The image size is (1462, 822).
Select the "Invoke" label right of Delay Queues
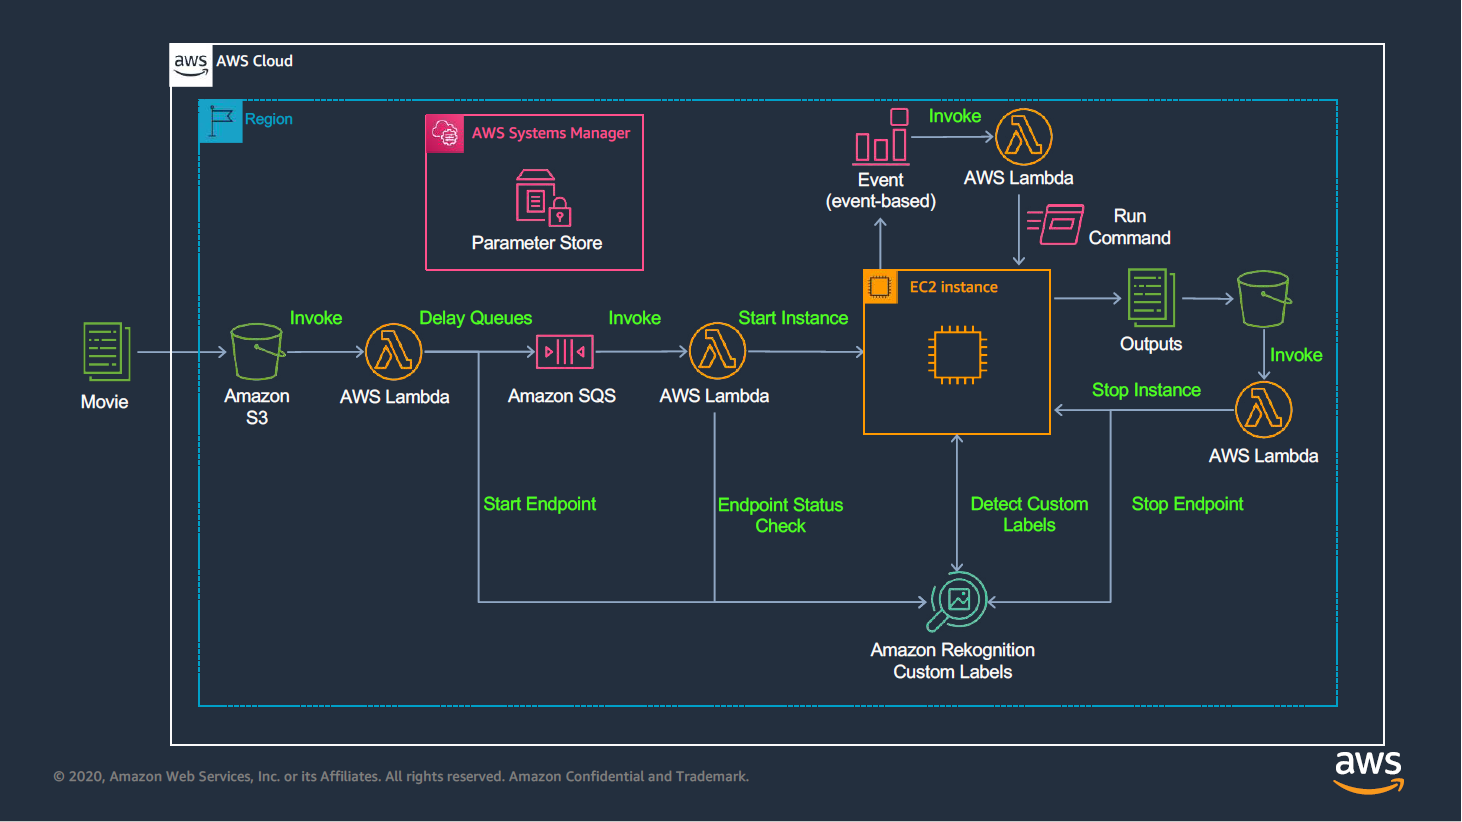pyautogui.click(x=635, y=318)
